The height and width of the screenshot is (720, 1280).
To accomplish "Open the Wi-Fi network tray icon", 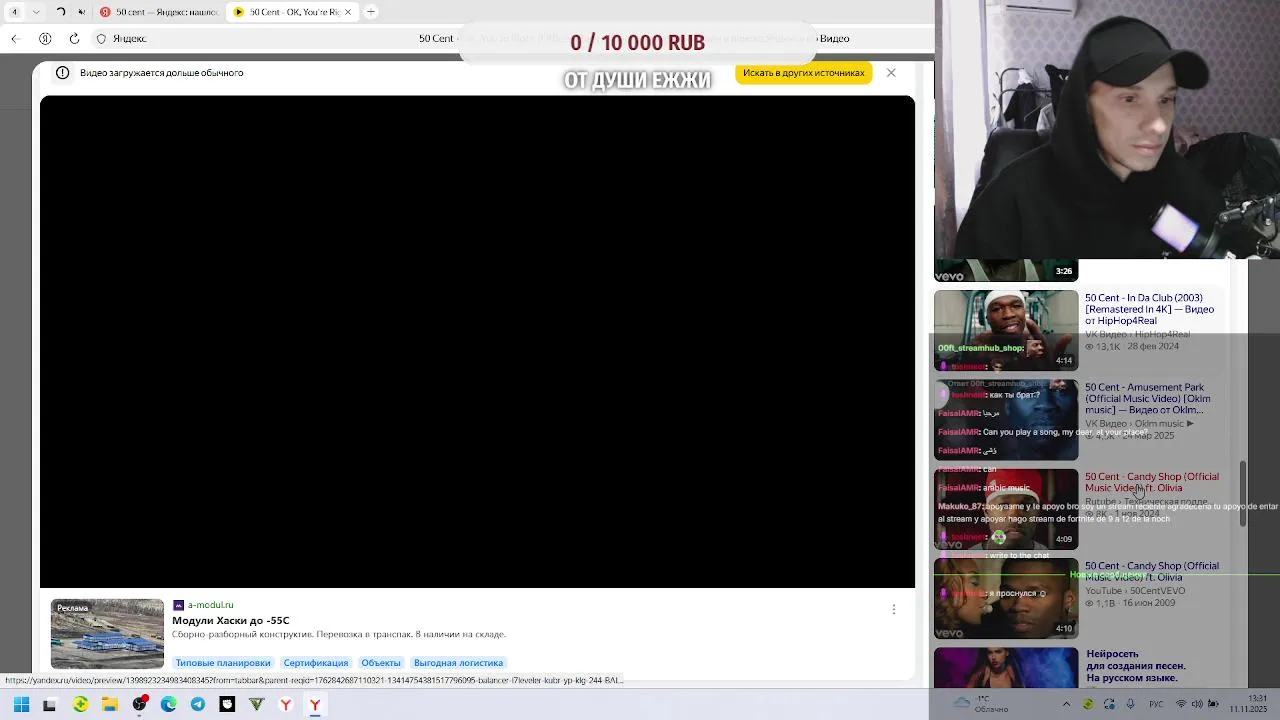I will [x=1180, y=704].
